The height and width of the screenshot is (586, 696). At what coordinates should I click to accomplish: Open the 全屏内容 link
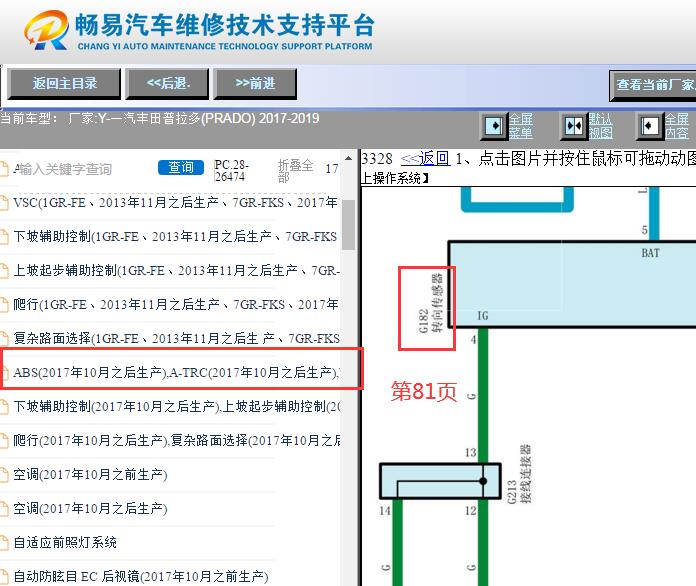point(676,126)
